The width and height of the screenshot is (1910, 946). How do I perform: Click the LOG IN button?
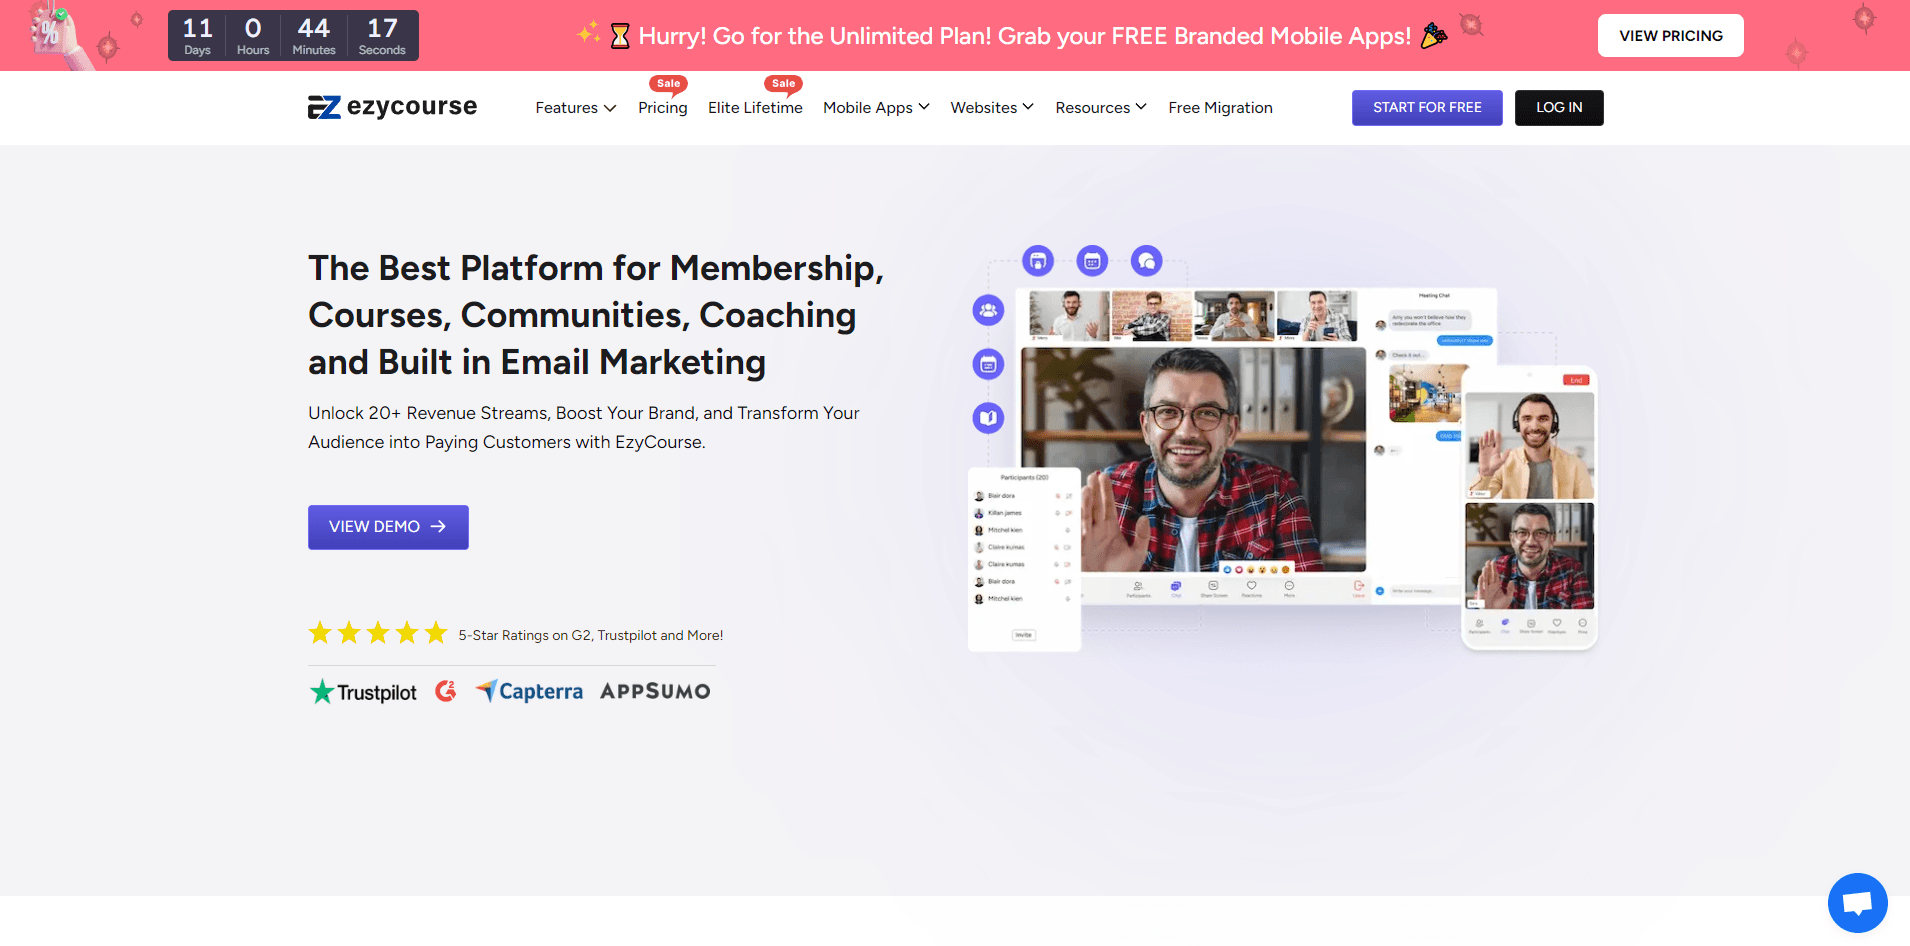tap(1559, 108)
